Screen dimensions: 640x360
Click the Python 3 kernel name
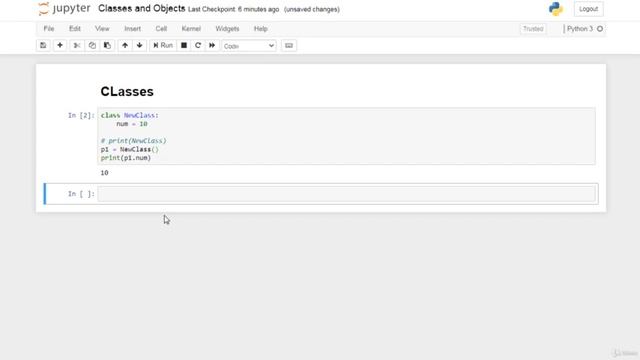tap(580, 29)
